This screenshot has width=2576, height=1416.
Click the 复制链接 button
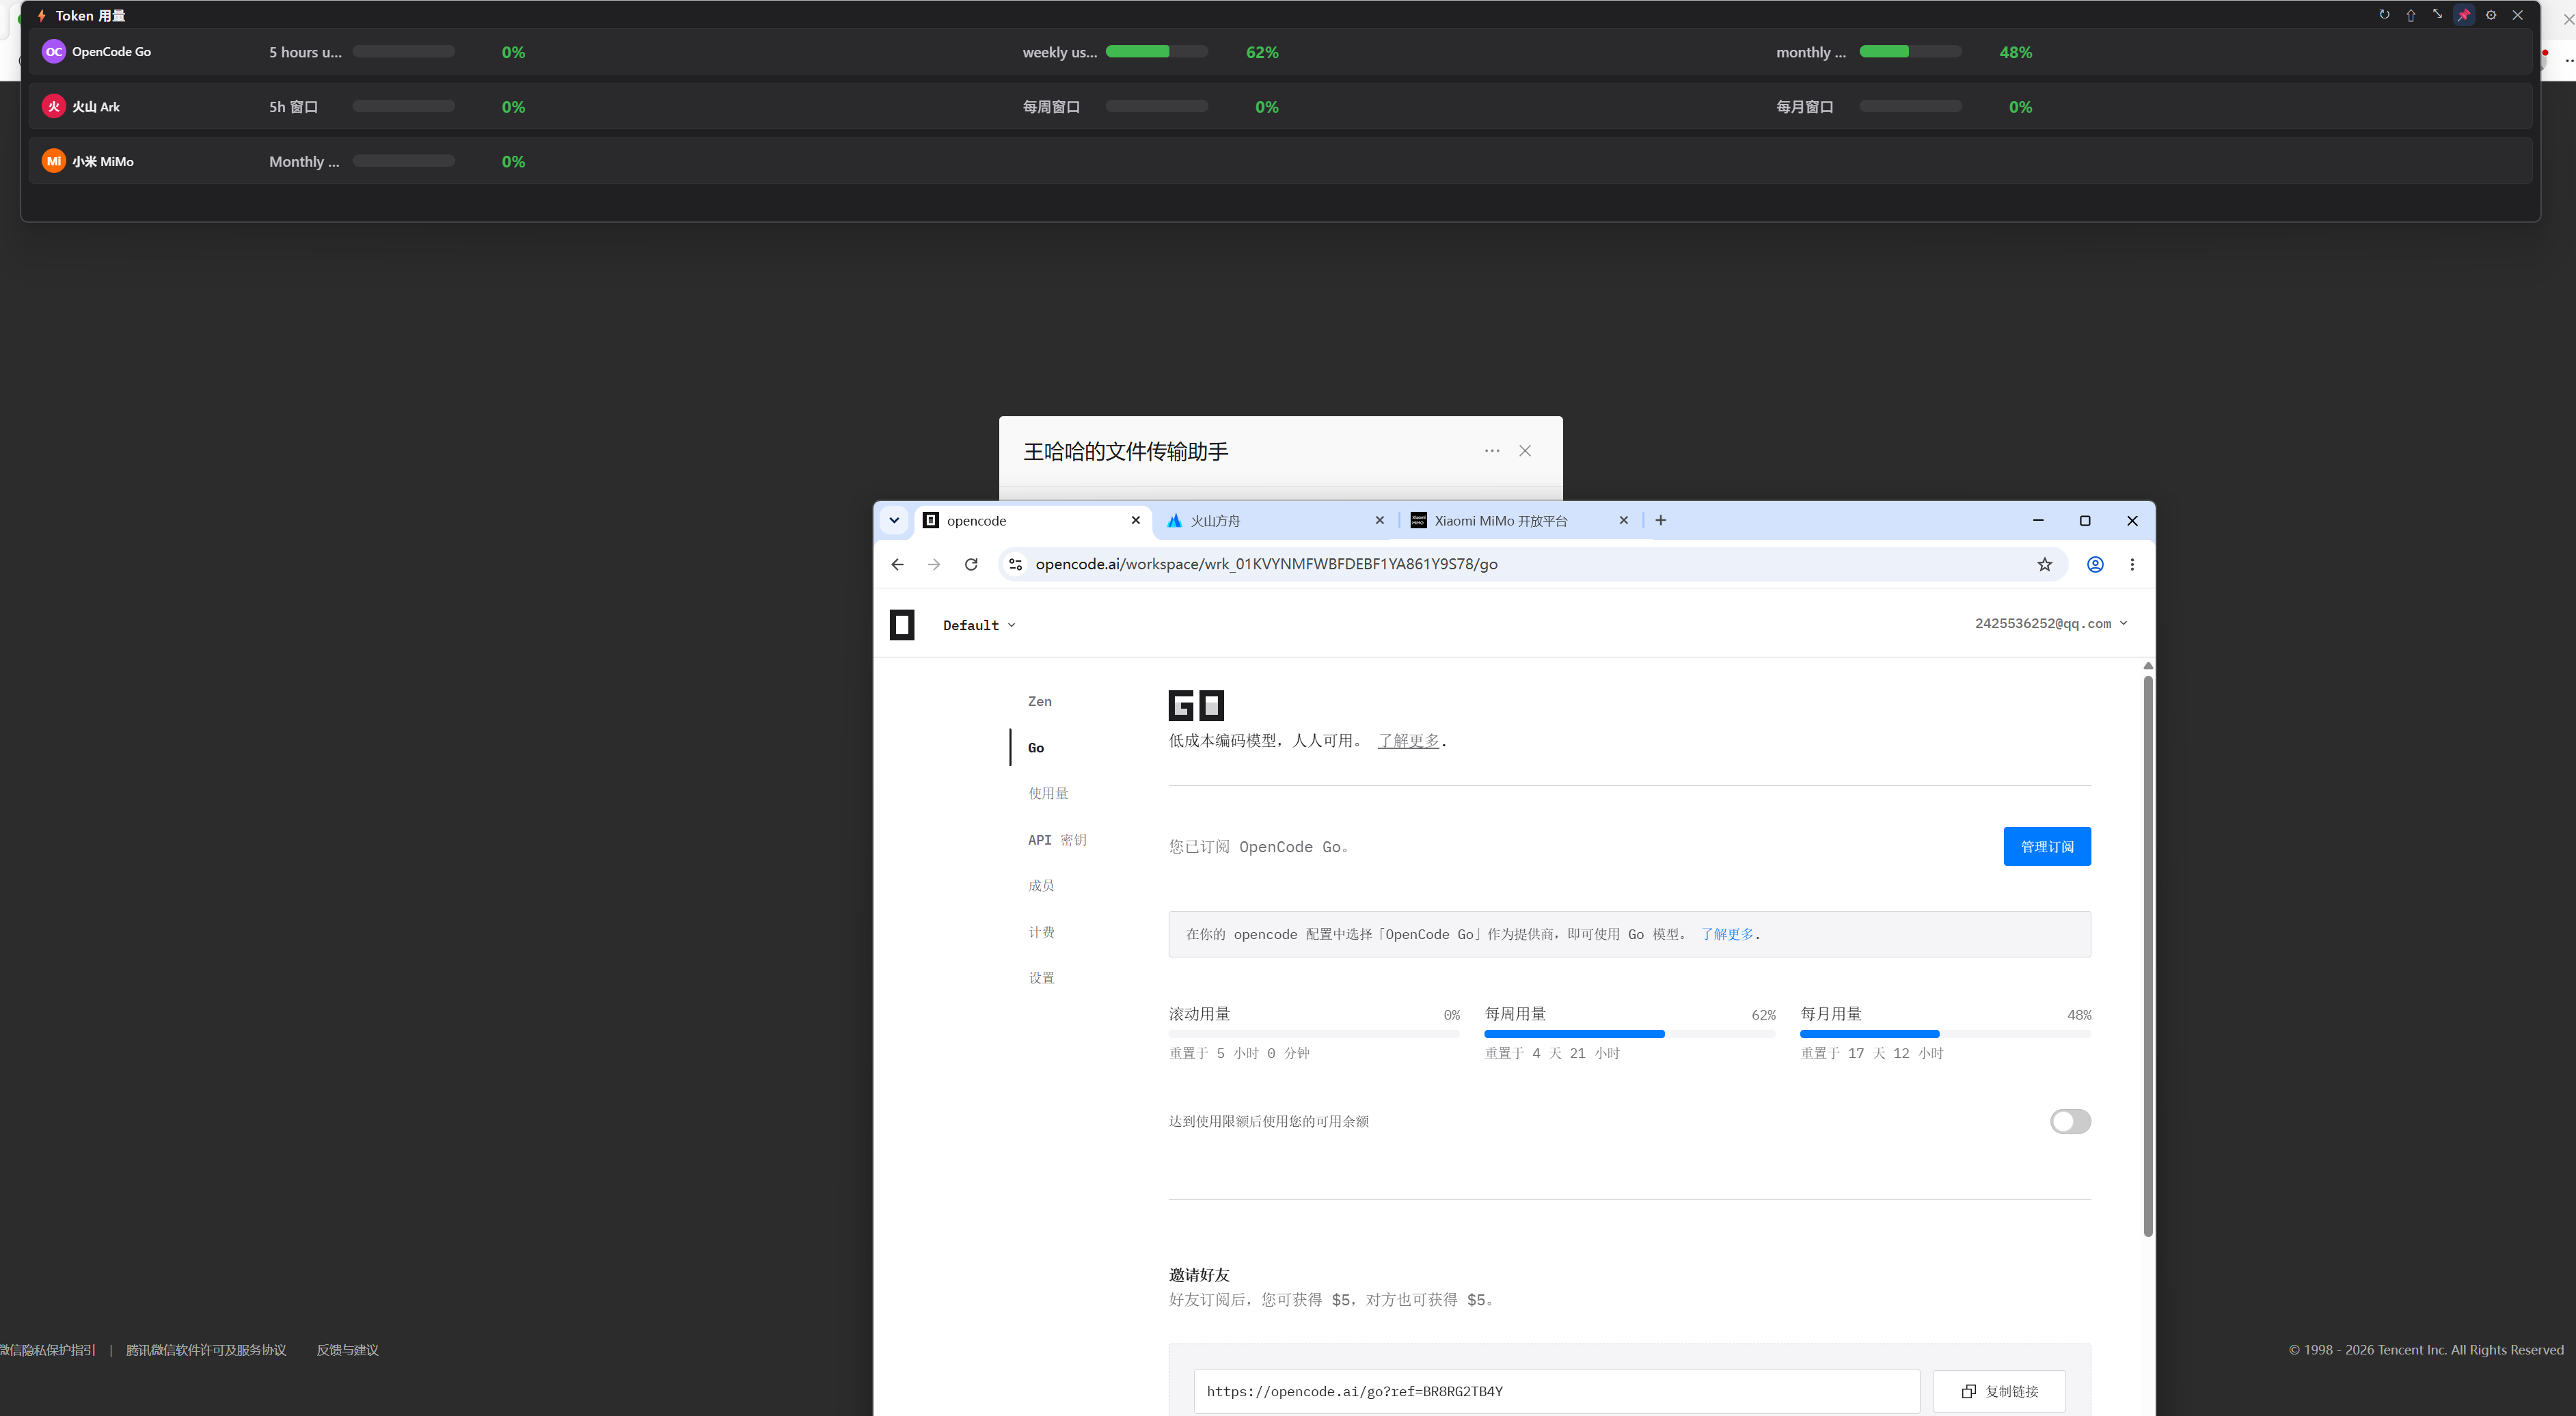[x=1998, y=1391]
